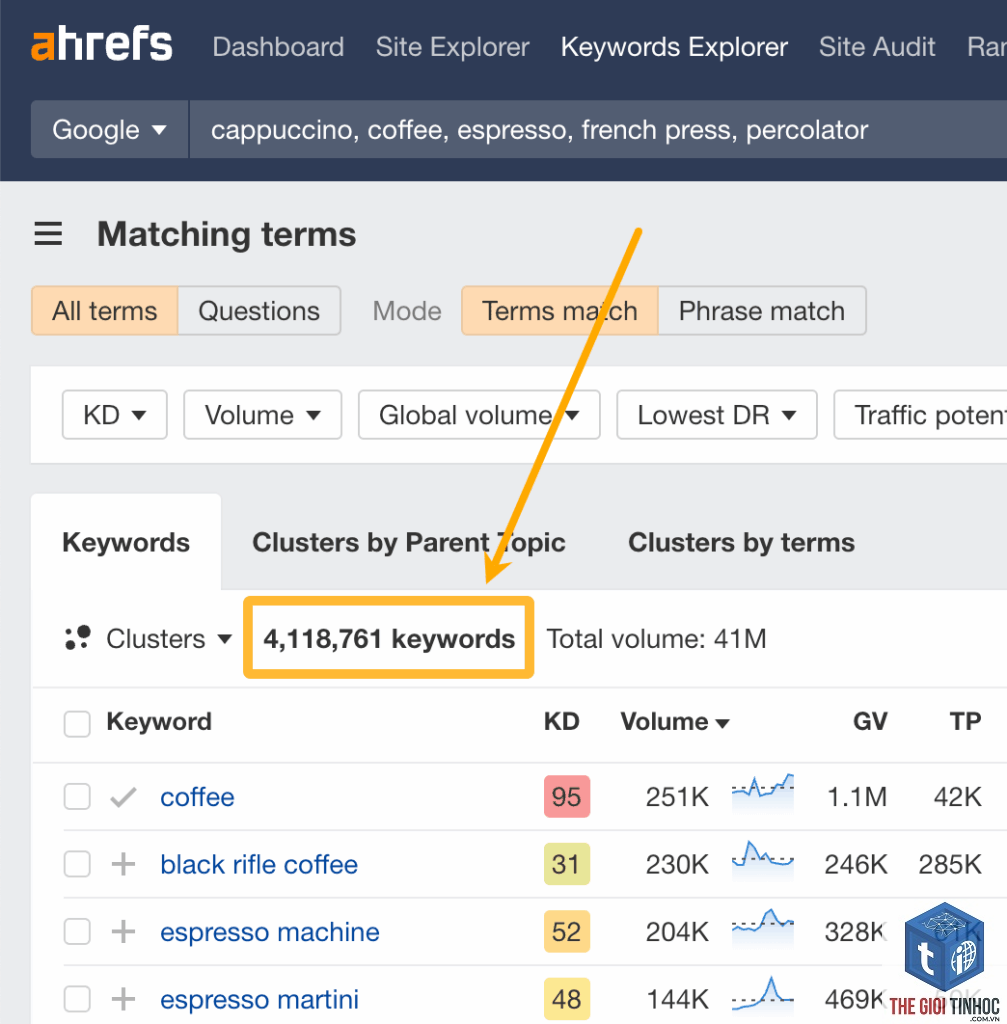This screenshot has width=1007, height=1024.
Task: Select Terms match mode
Action: (x=560, y=311)
